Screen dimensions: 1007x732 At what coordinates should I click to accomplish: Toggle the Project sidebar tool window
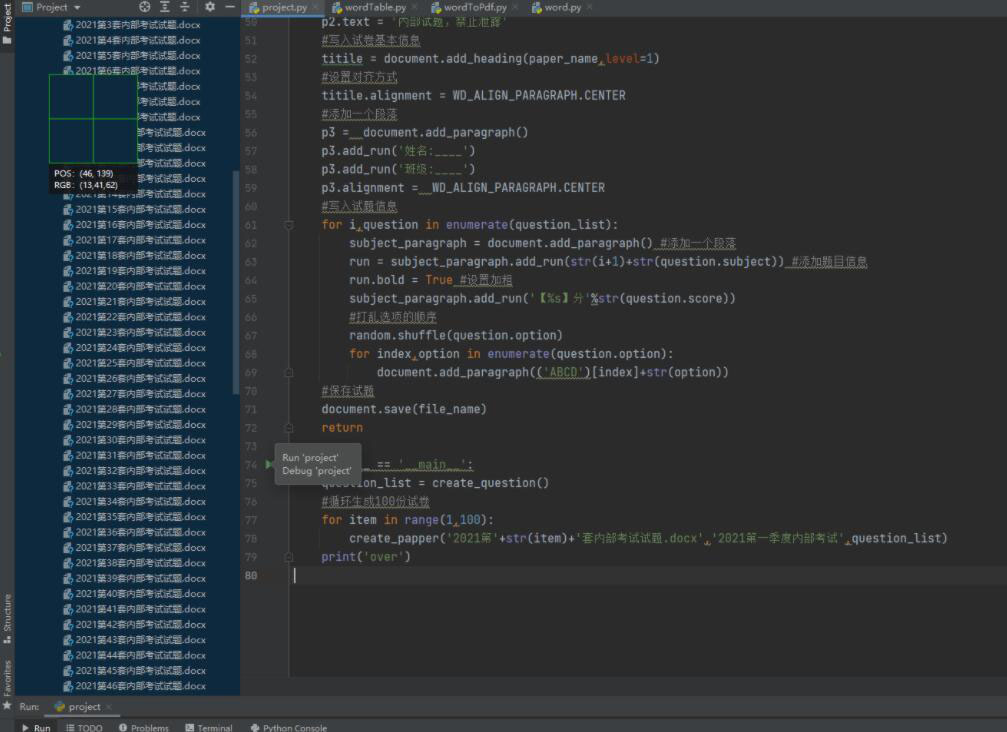point(7,18)
